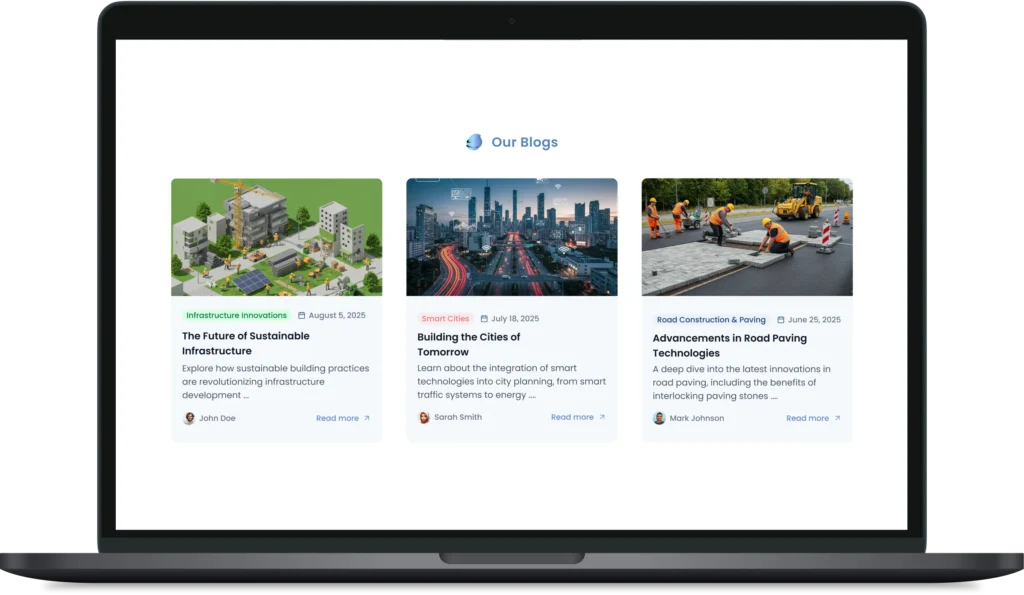Select the Infrastructure Innovations category tag
The image size is (1024, 595).
pyautogui.click(x=236, y=316)
